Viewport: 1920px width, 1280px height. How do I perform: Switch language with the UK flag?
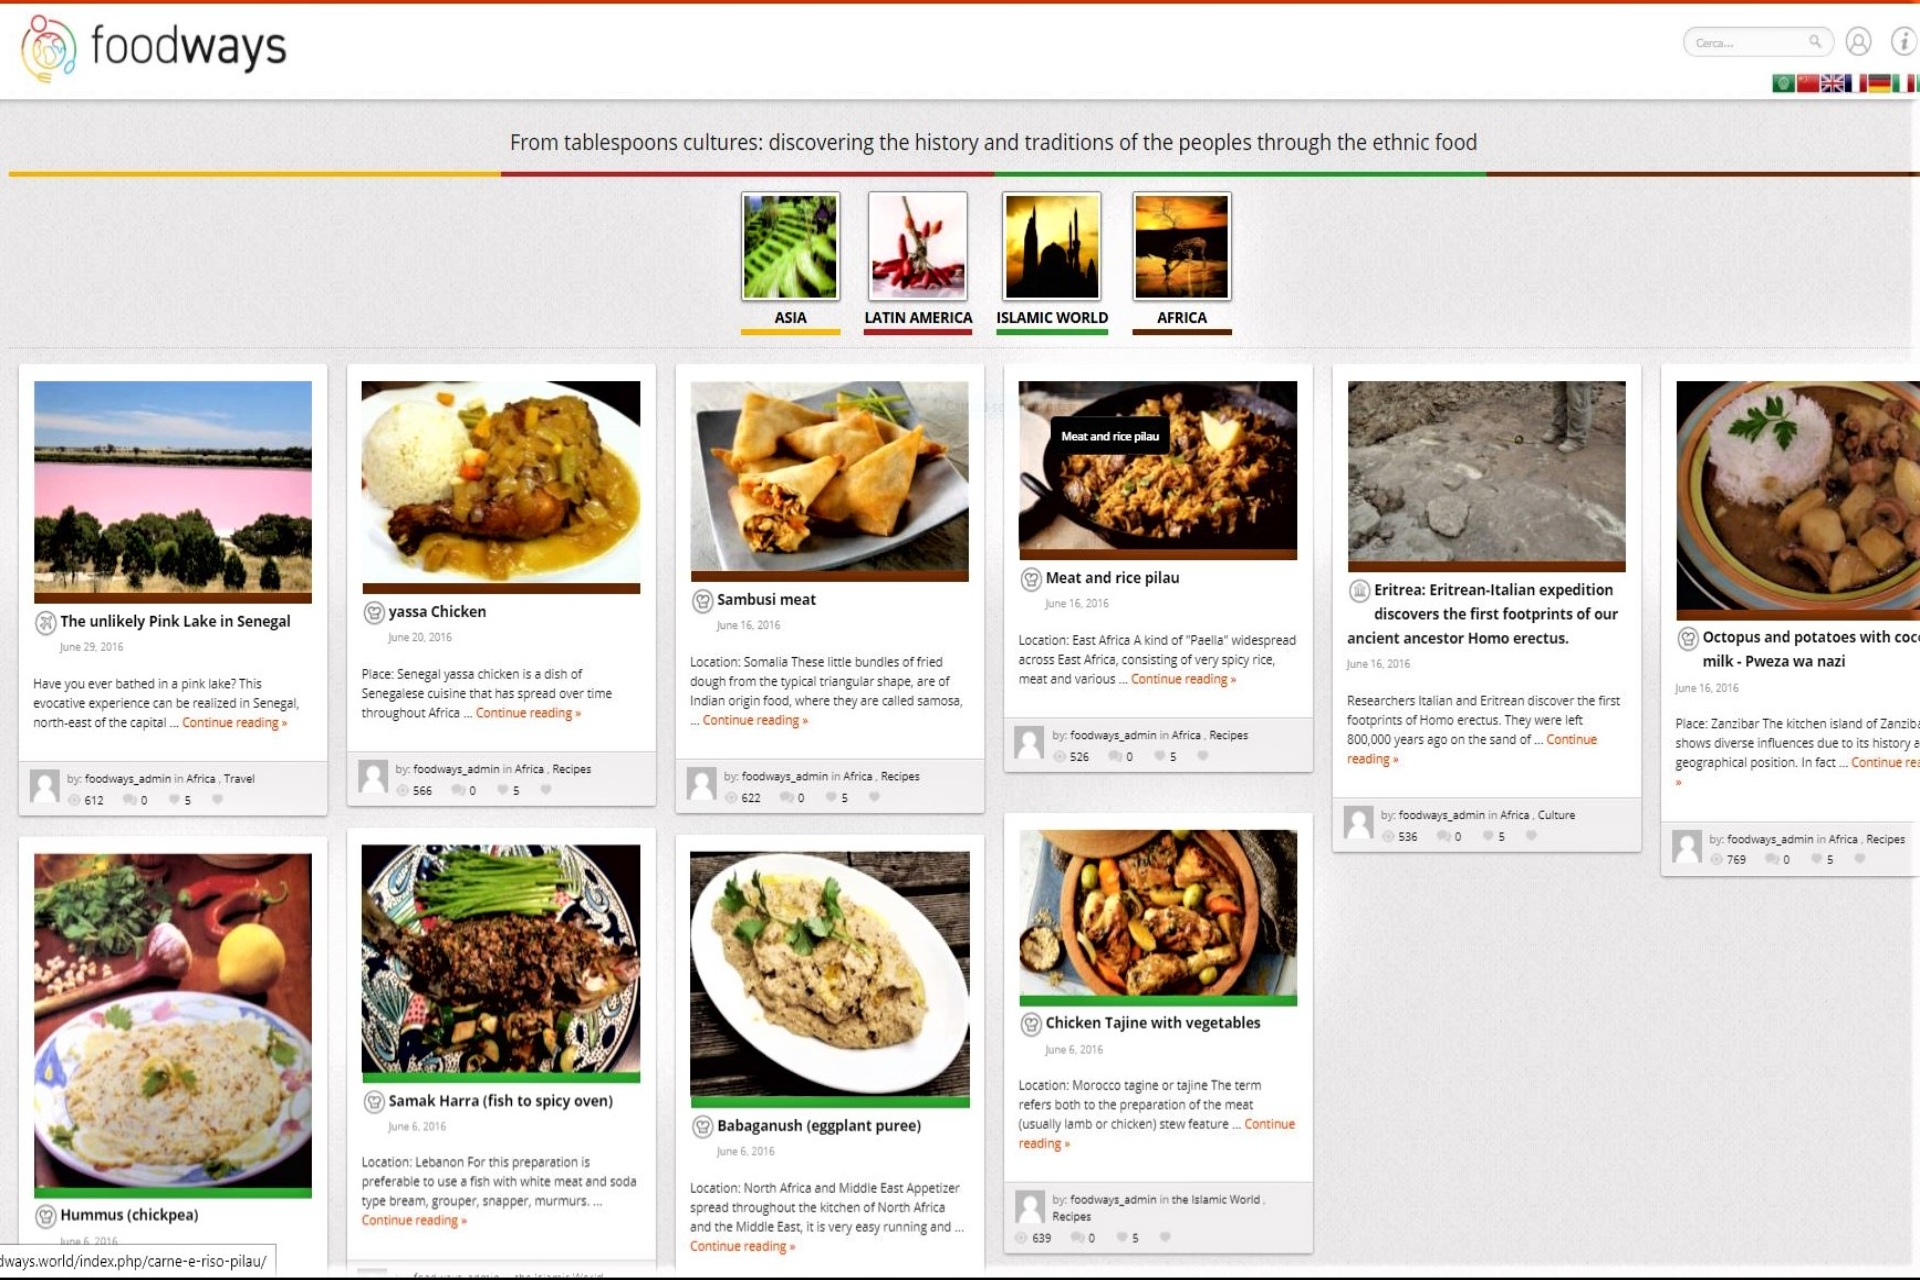pyautogui.click(x=1832, y=83)
